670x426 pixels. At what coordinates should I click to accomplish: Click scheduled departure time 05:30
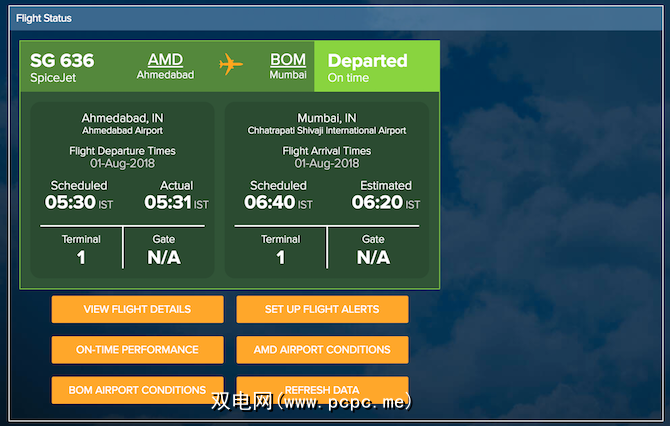(70, 202)
